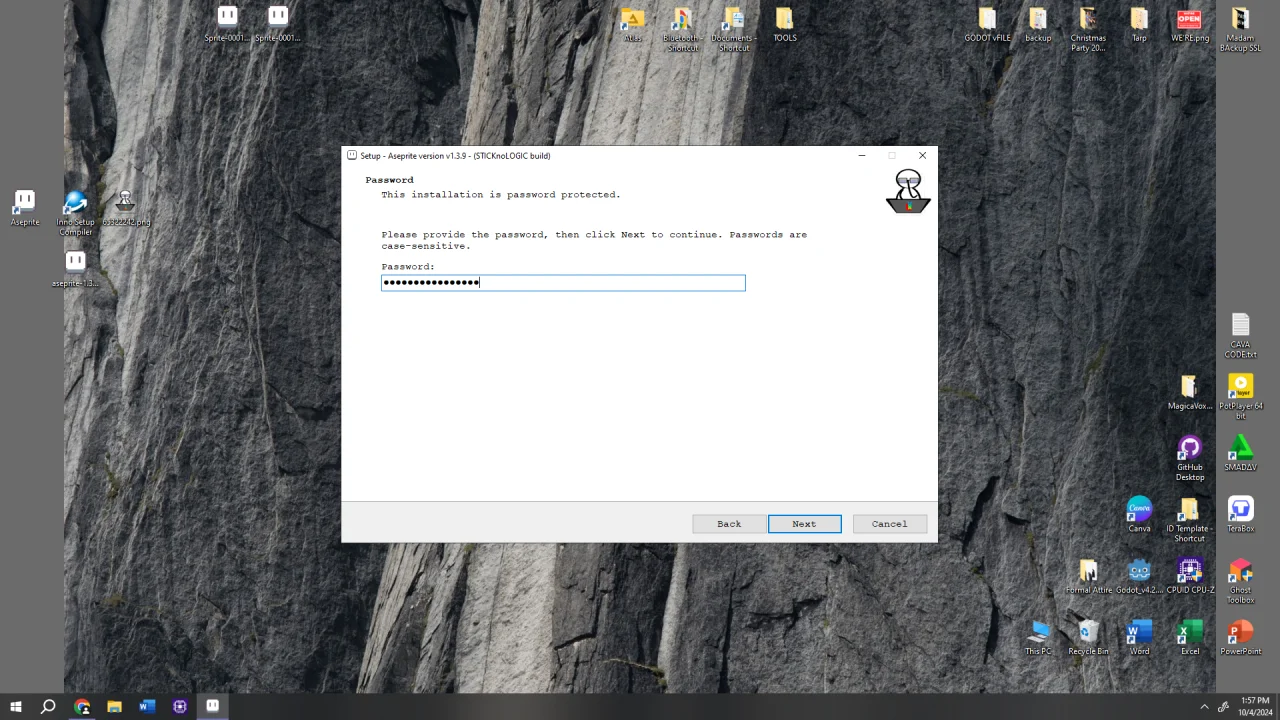Select the CAVA CODE.txt file icon
Image resolution: width=1280 pixels, height=720 pixels.
click(1240, 336)
